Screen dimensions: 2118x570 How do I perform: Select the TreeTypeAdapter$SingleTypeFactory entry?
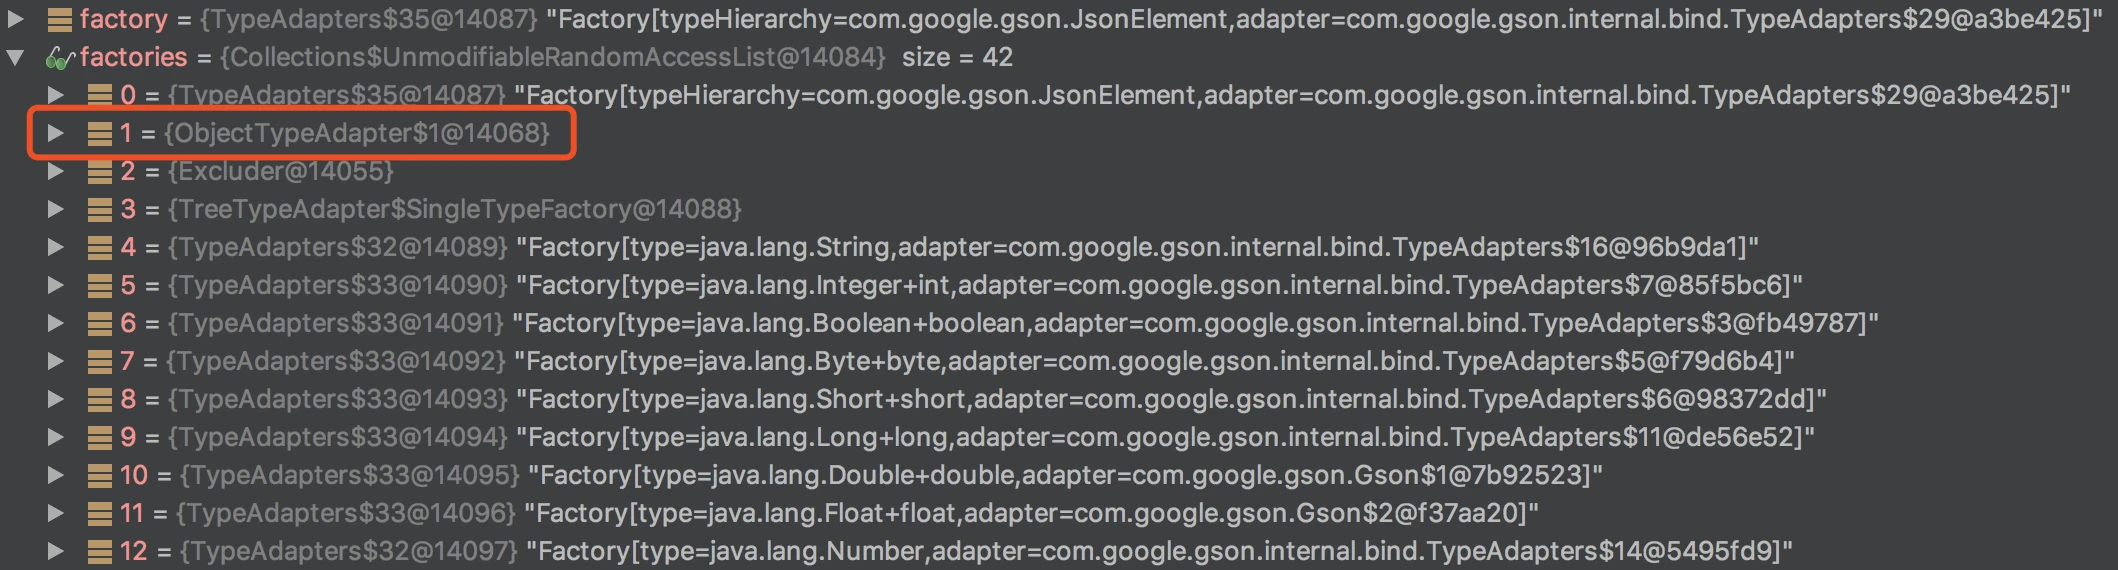click(431, 209)
